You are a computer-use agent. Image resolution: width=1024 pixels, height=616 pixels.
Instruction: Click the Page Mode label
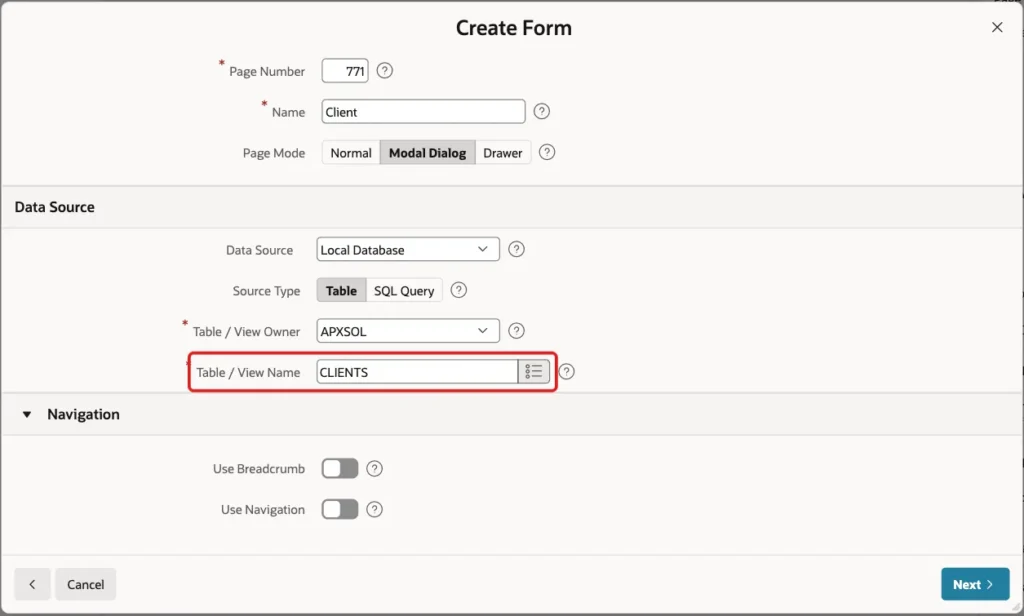(x=274, y=153)
